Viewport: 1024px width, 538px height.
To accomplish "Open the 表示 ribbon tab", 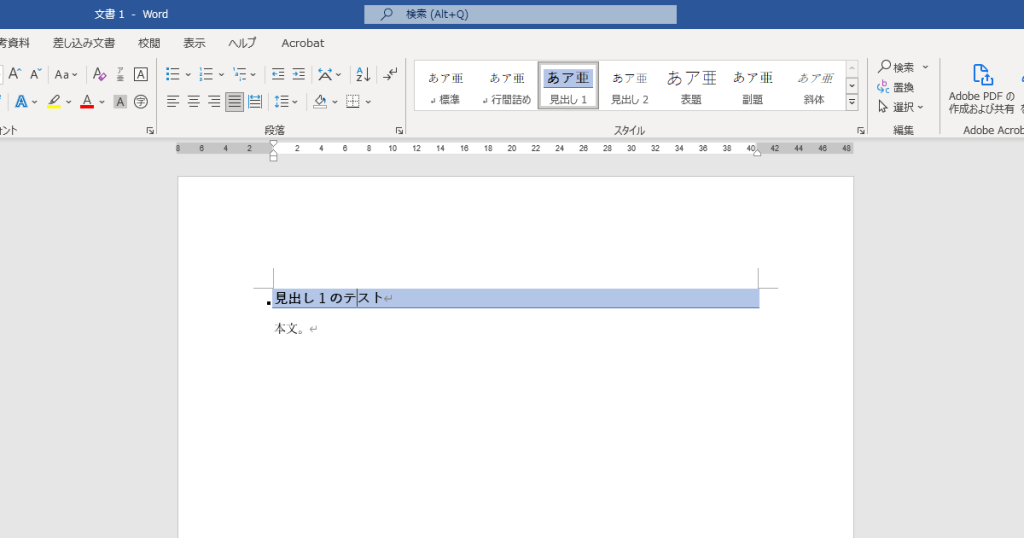I will pos(194,43).
